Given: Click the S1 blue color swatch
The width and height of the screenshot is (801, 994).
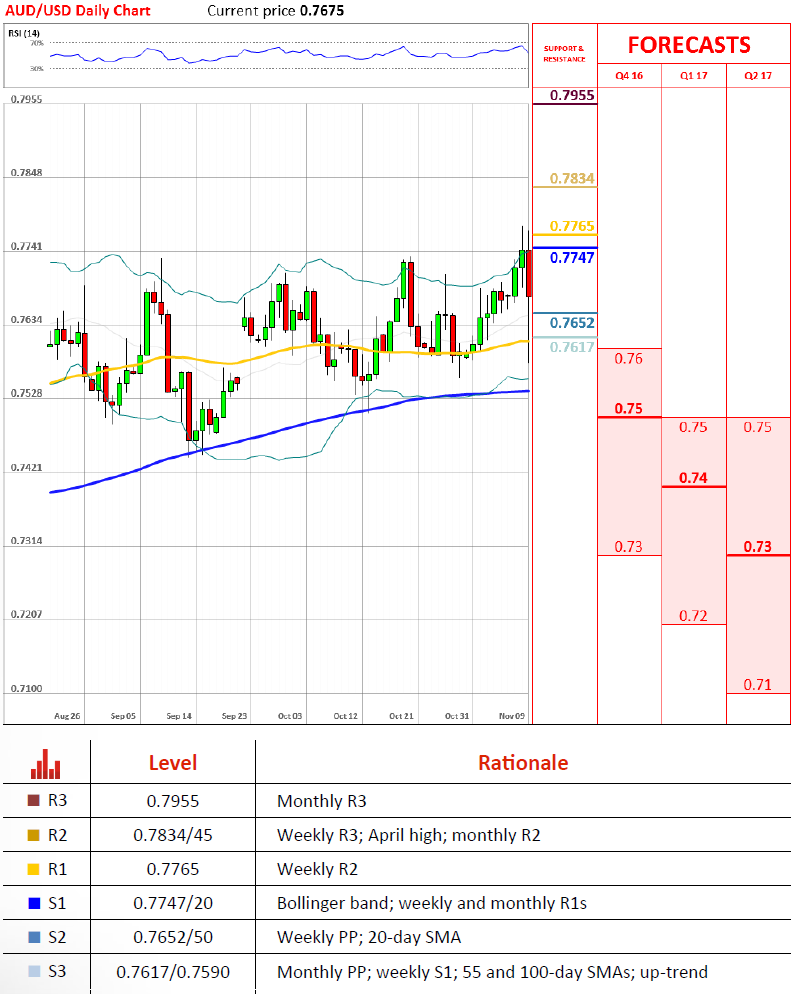Looking at the screenshot, I should 34,903.
